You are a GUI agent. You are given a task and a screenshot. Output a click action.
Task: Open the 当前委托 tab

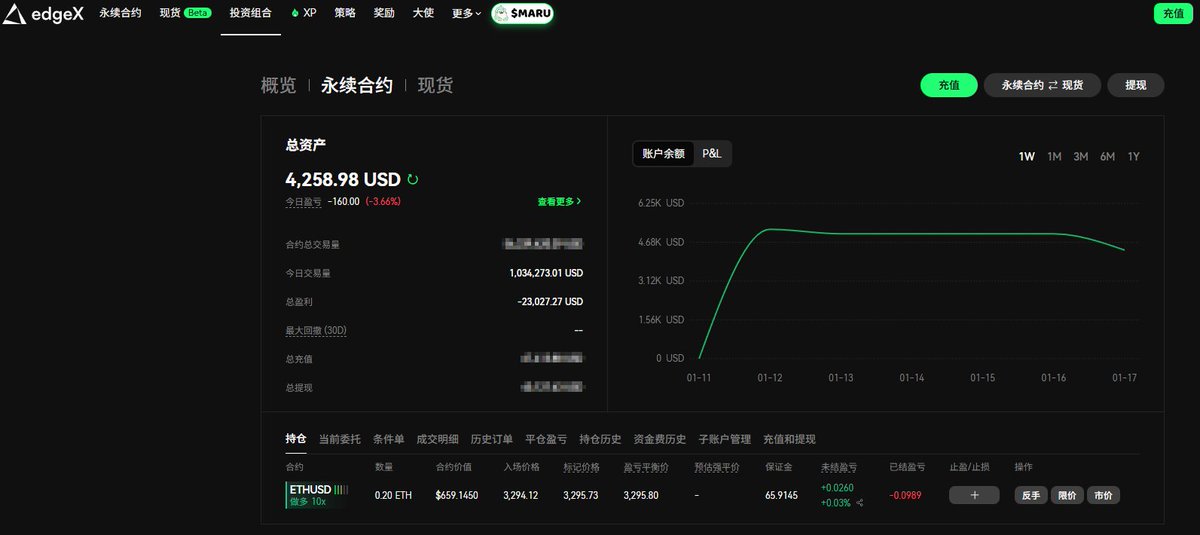tap(340, 439)
